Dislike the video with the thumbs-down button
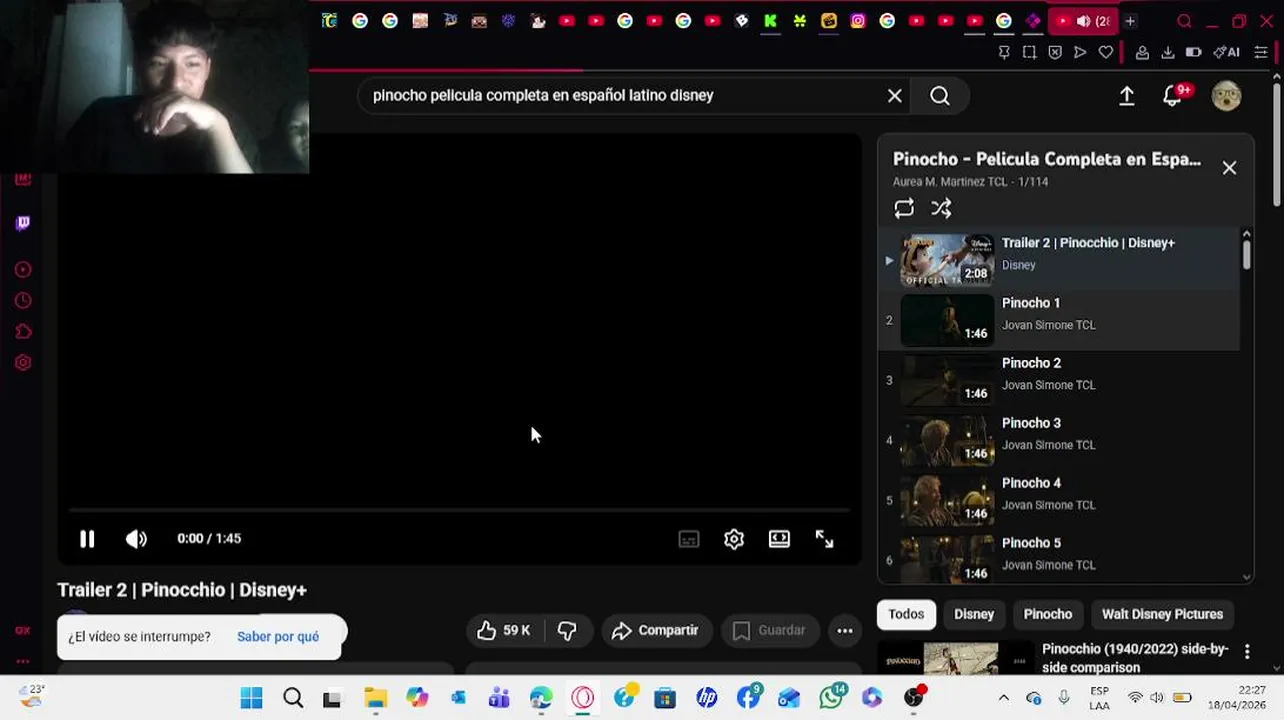 click(x=567, y=630)
